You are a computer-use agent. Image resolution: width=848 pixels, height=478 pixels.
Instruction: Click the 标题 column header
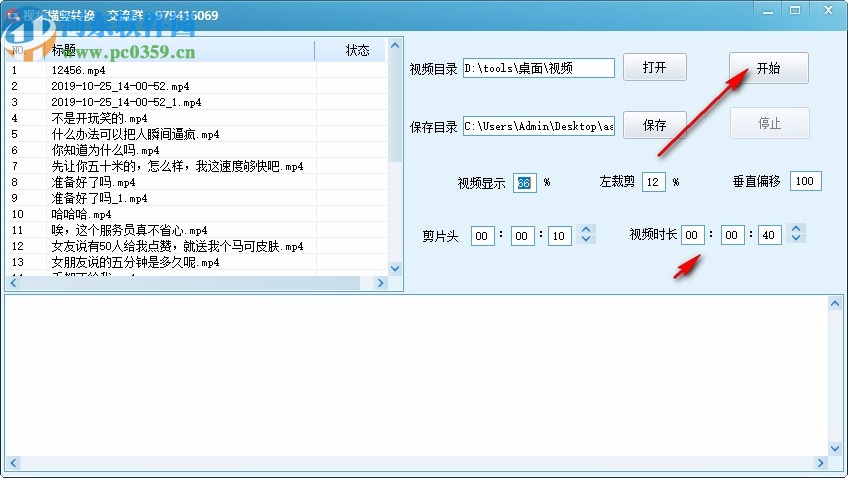(x=180, y=50)
